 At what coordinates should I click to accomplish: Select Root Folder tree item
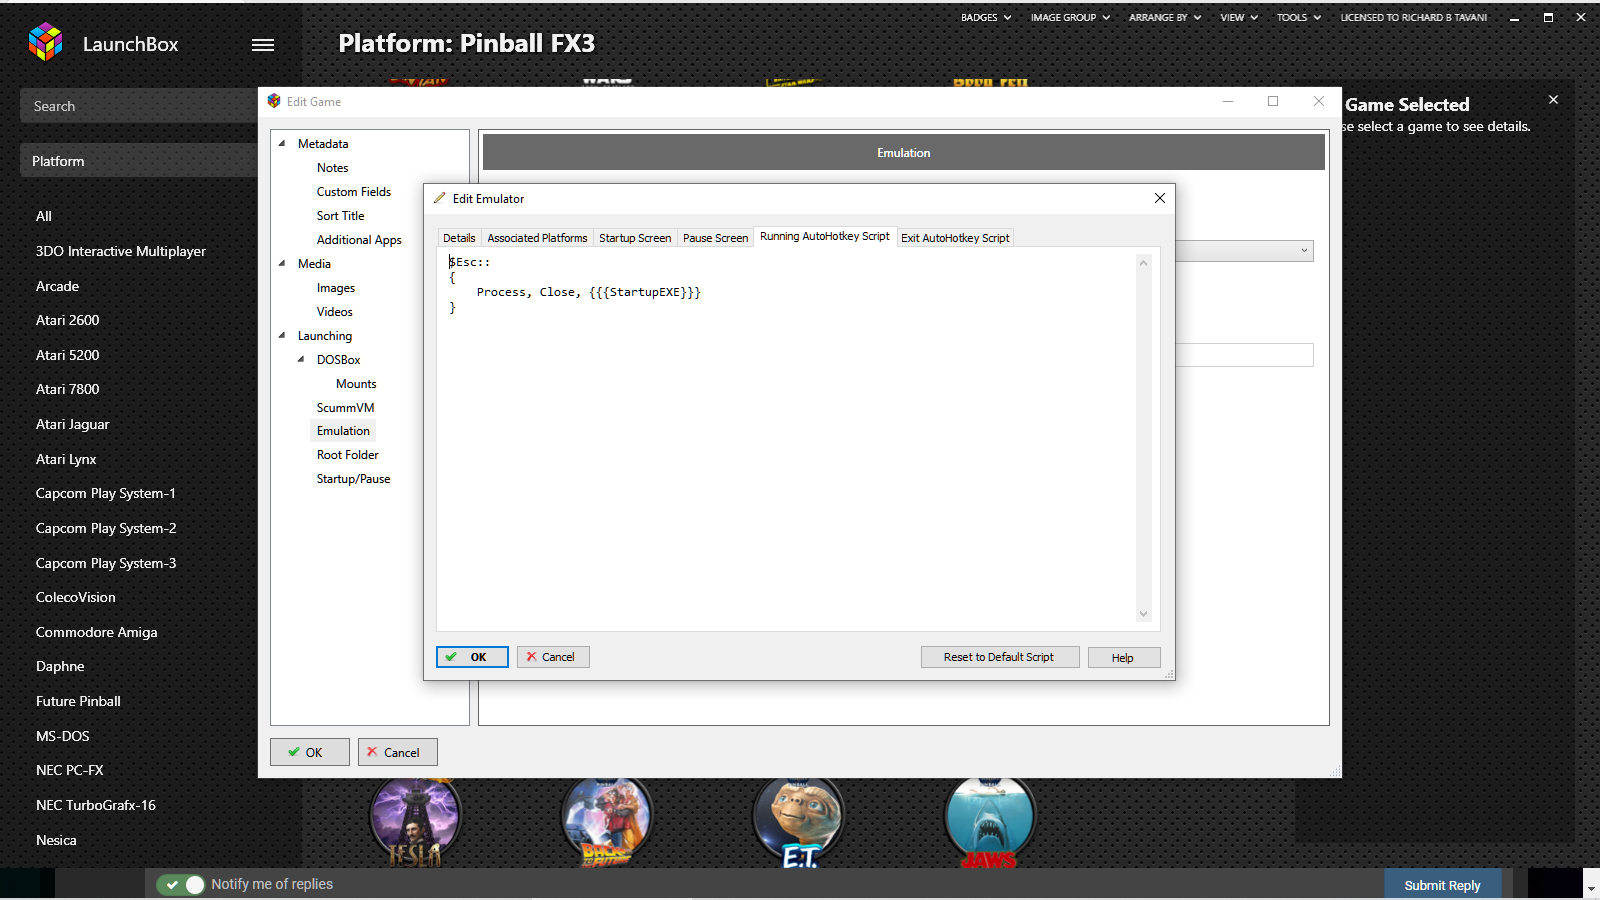(x=348, y=455)
